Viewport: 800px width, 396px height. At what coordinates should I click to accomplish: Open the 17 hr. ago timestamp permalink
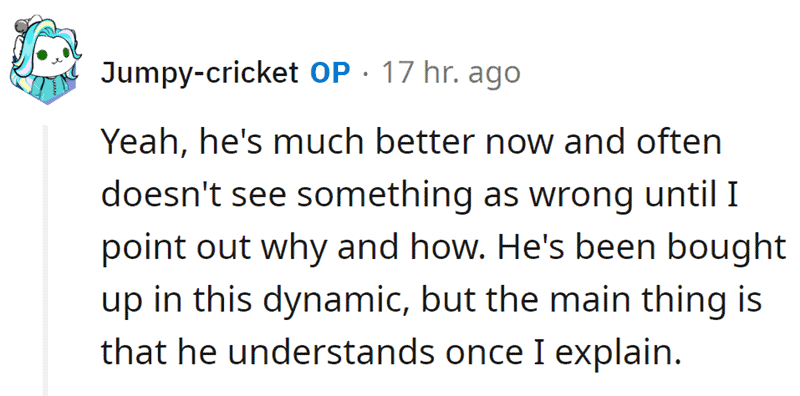tap(451, 73)
